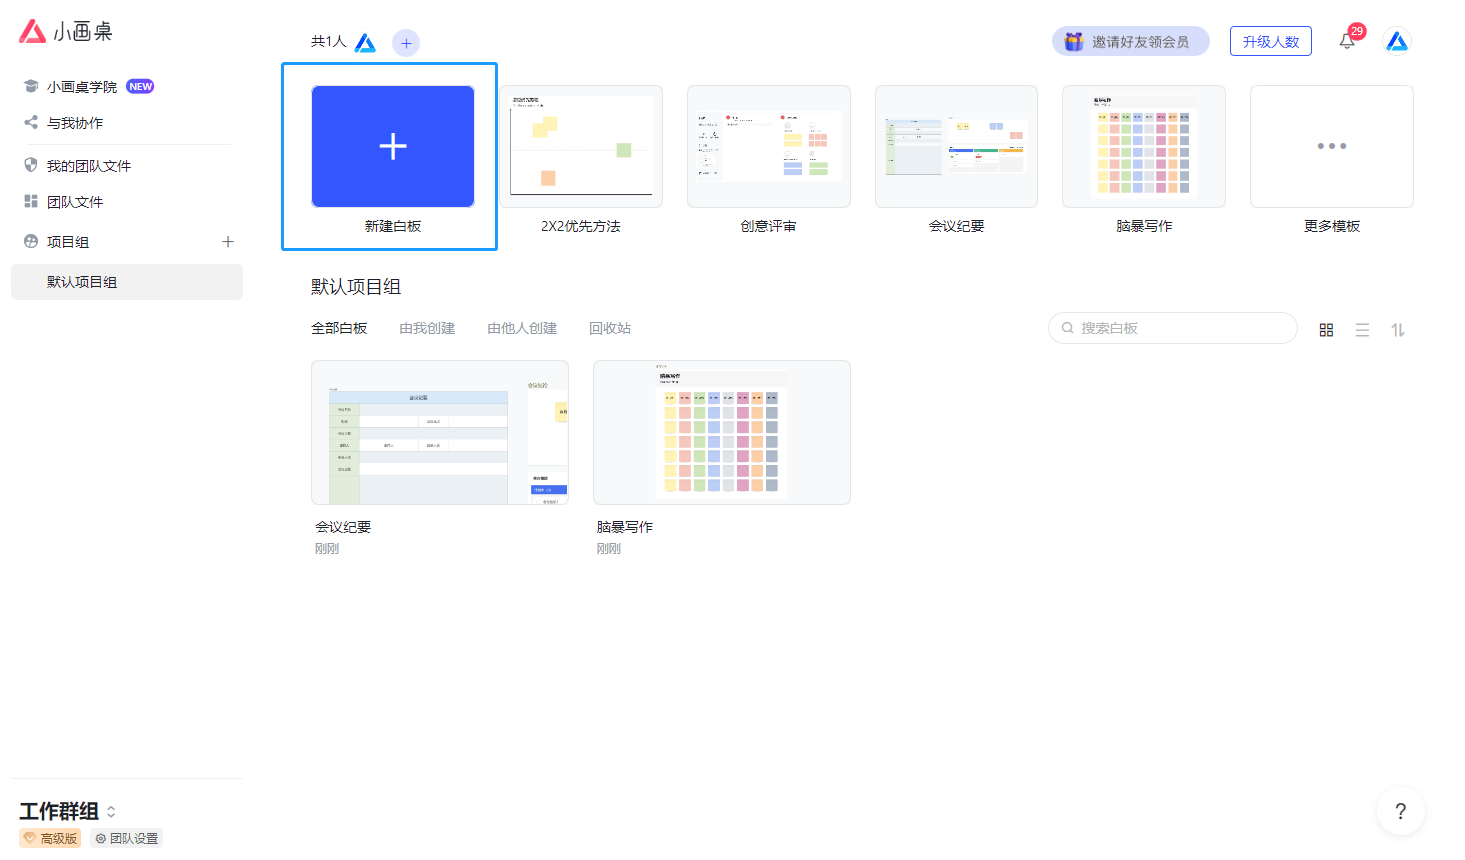Click the 升级人数 button
Viewport: 1465px width, 860px height.
click(1270, 41)
